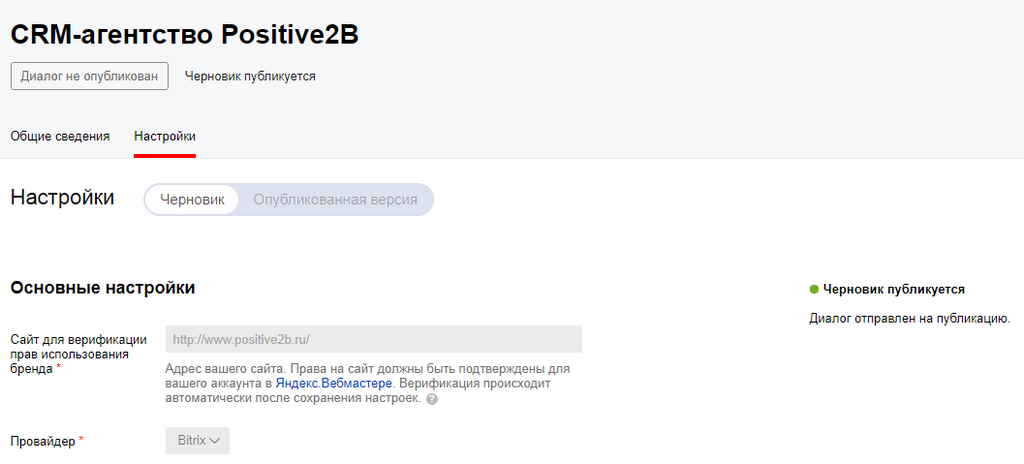The width and height of the screenshot is (1024, 464).
Task: Switch to the Настройки tab
Action: coord(165,137)
